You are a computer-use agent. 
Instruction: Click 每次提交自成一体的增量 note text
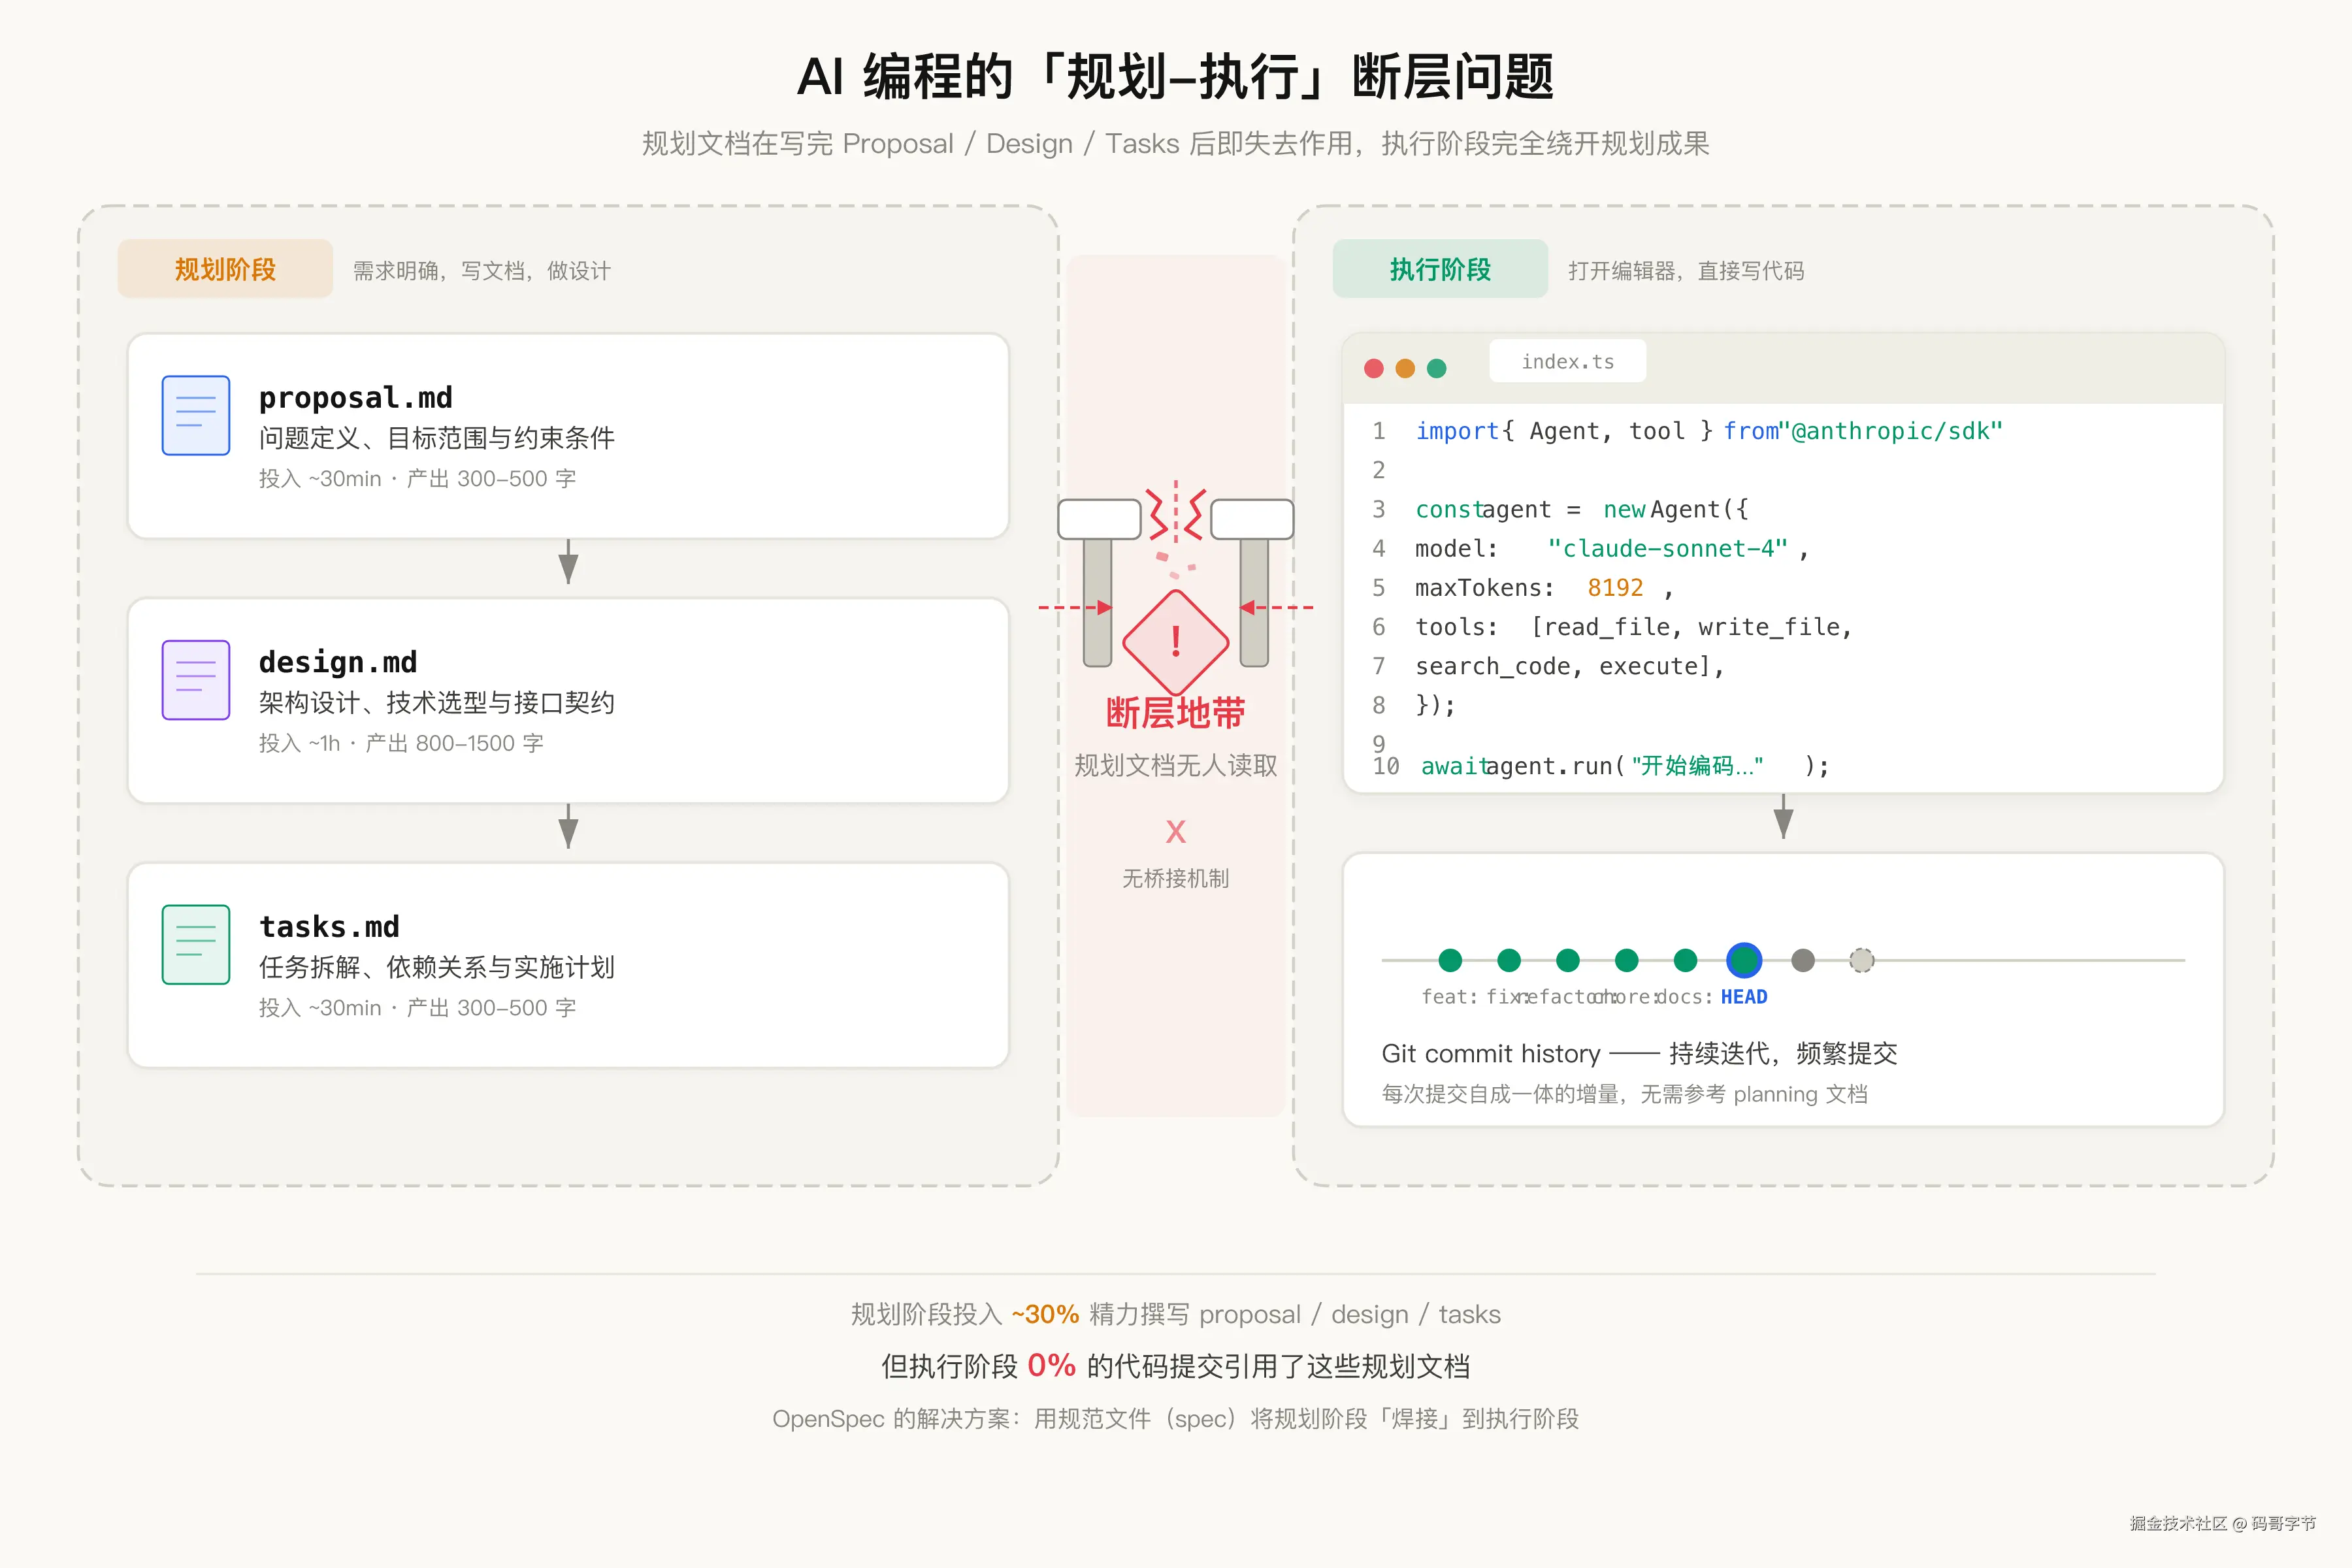tap(1624, 1094)
